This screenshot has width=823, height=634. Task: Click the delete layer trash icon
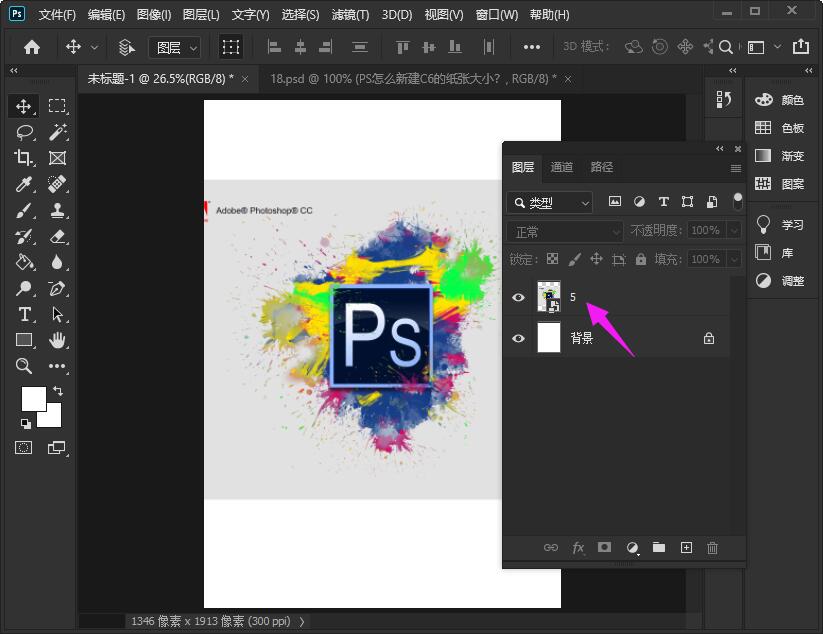pos(713,548)
